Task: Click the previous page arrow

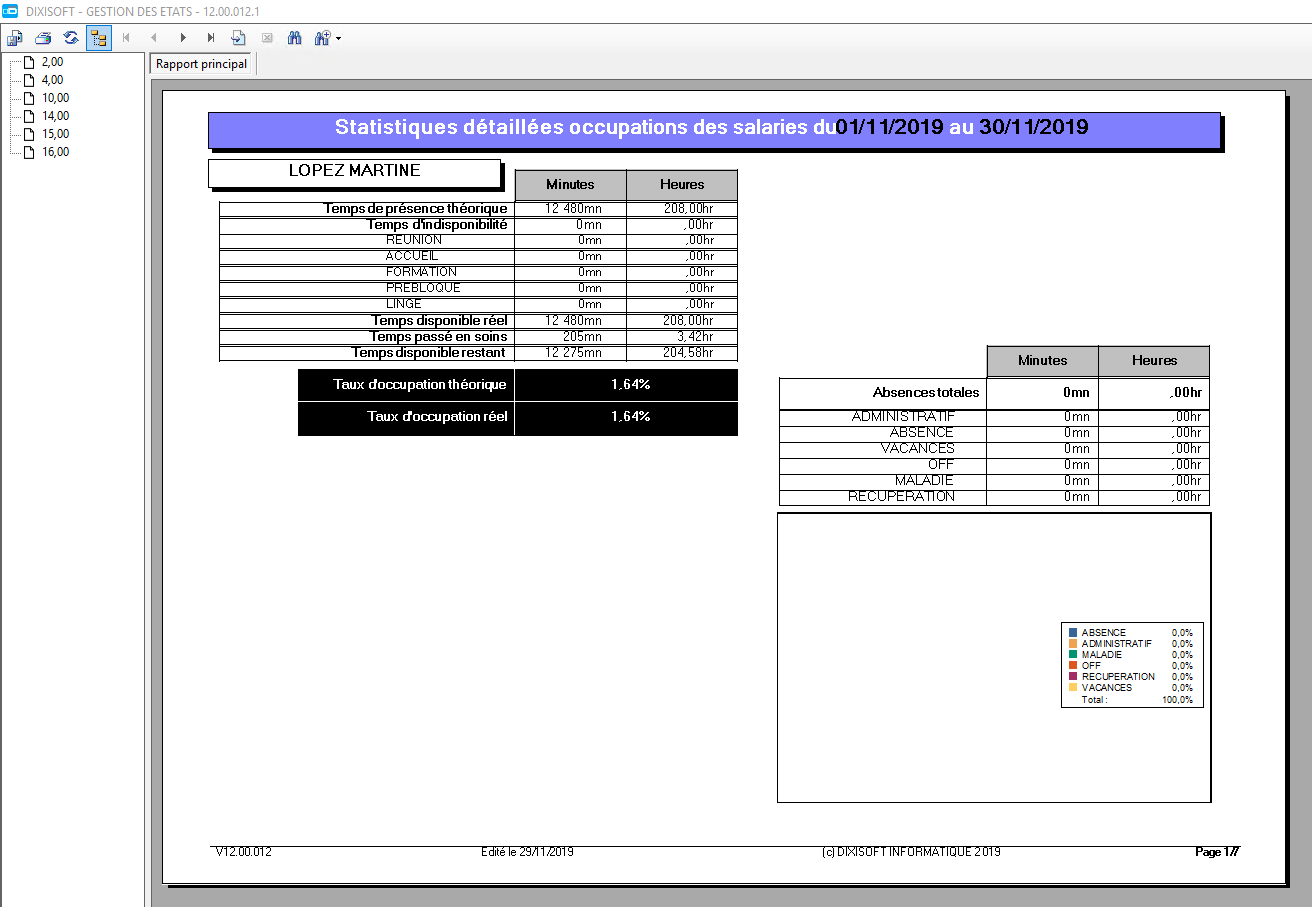Action: coord(154,38)
